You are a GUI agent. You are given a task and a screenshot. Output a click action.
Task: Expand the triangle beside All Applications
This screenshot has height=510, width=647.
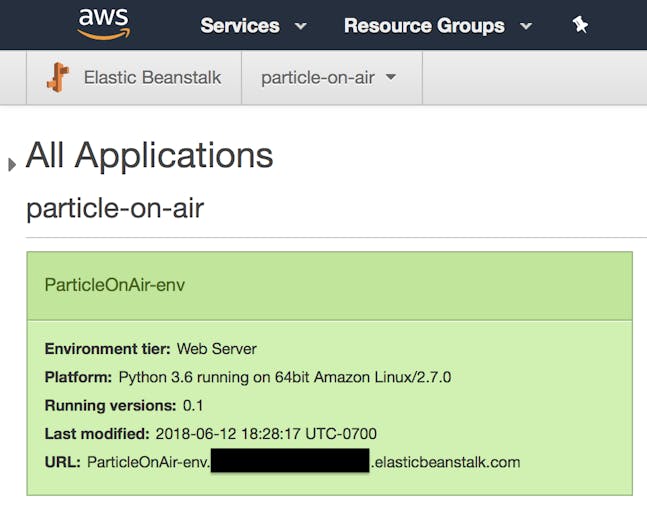tap(12, 164)
